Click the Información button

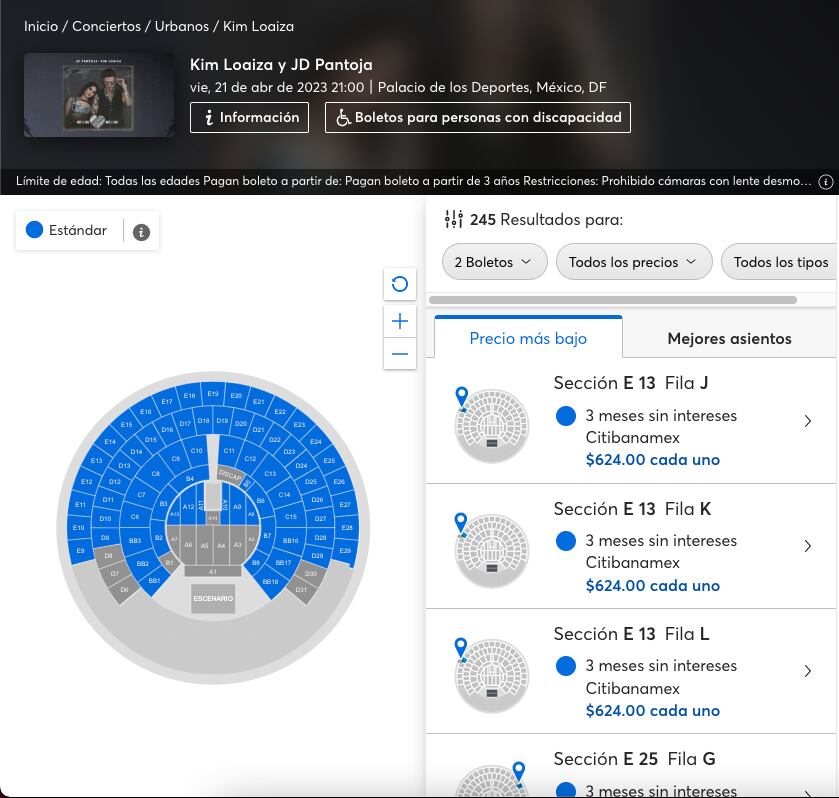point(249,117)
